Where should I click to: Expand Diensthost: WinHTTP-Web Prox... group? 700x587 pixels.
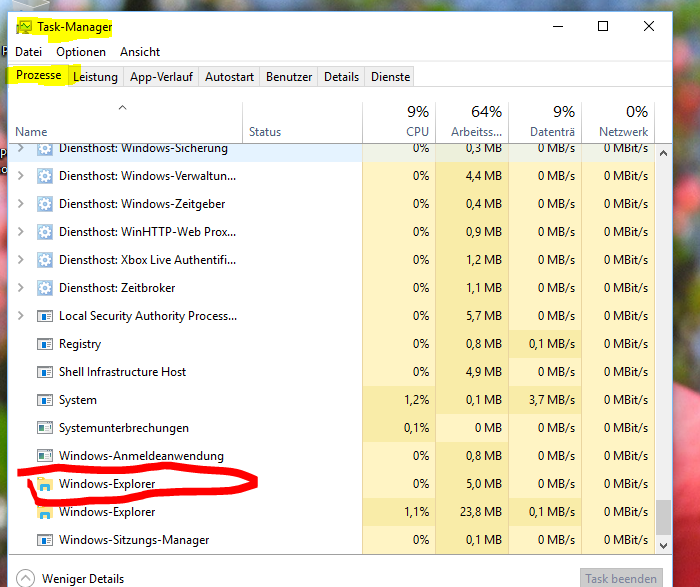(21, 232)
